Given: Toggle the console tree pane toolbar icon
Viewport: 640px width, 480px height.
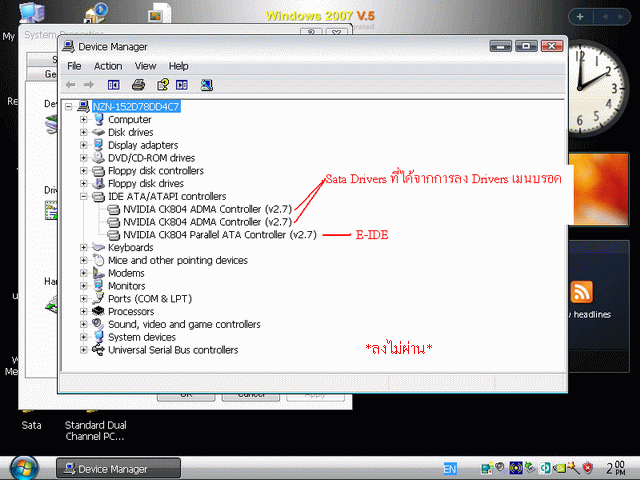Looking at the screenshot, I should [x=113, y=85].
